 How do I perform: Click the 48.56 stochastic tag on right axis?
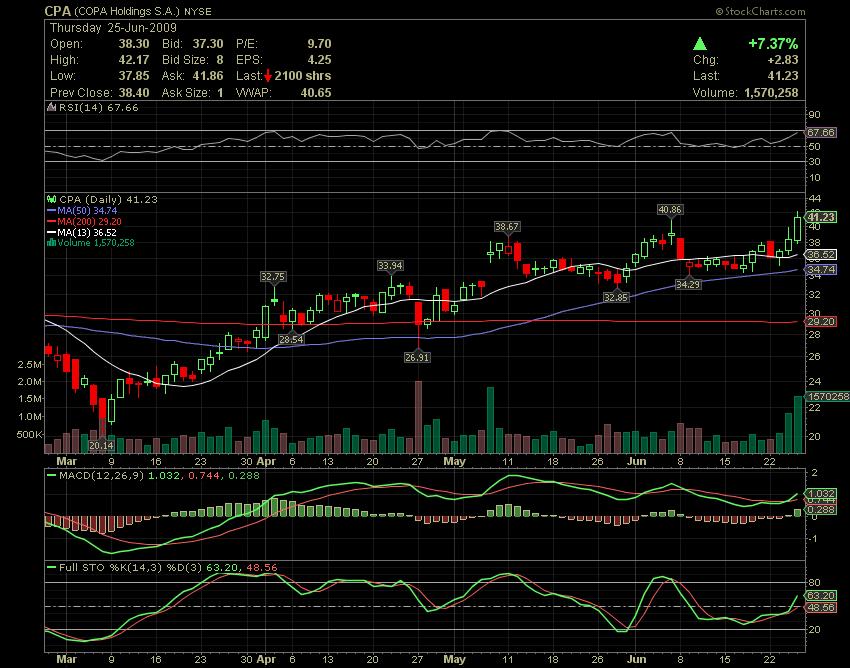pos(821,608)
